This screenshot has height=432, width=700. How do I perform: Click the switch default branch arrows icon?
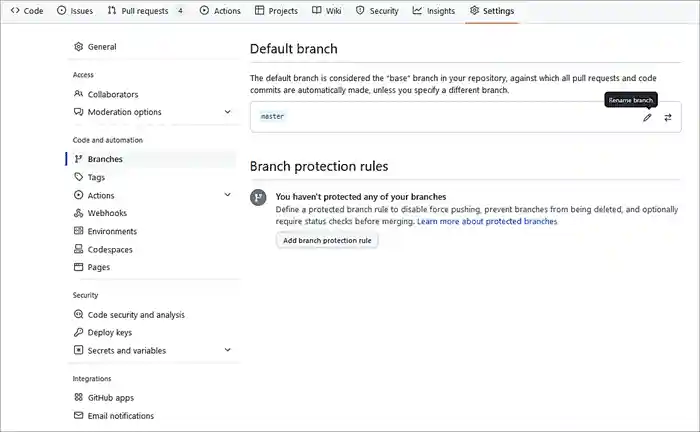[x=668, y=117]
